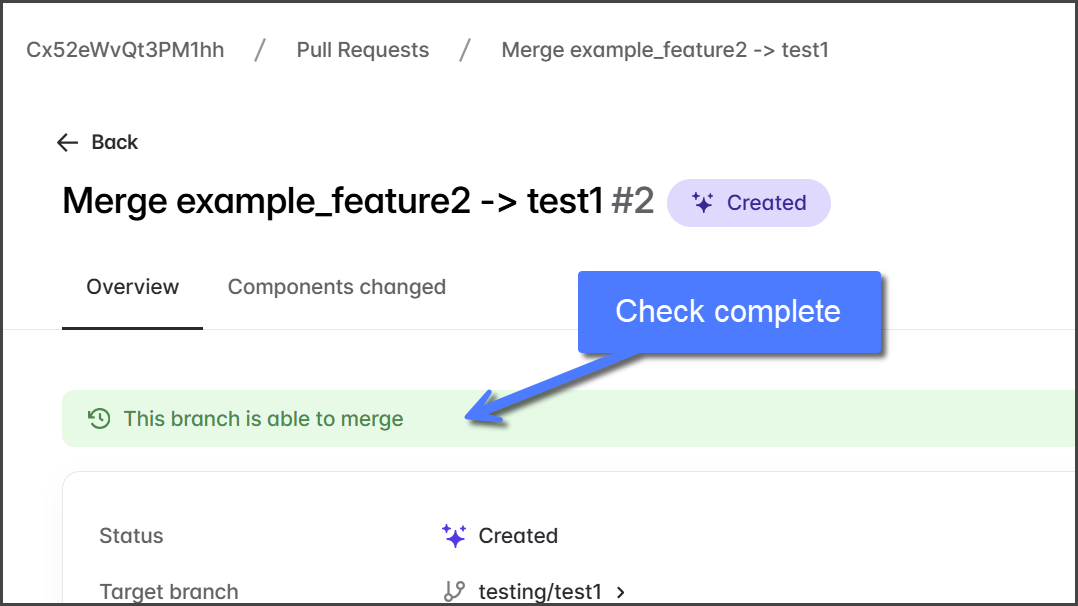Click the sparkle icon in the Status row
Image resolution: width=1078 pixels, height=606 pixels.
(x=454, y=536)
